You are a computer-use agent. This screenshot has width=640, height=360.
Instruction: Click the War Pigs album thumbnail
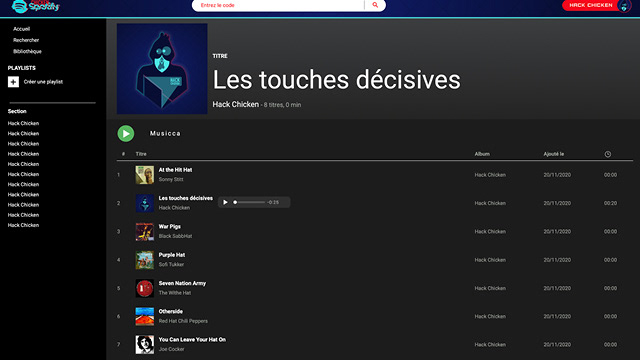144,231
